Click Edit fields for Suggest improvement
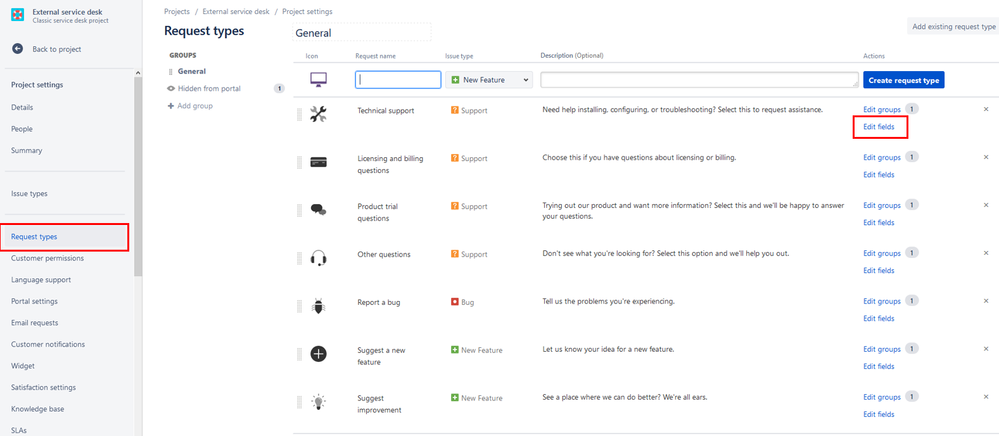The height and width of the screenshot is (436, 999). [x=879, y=414]
